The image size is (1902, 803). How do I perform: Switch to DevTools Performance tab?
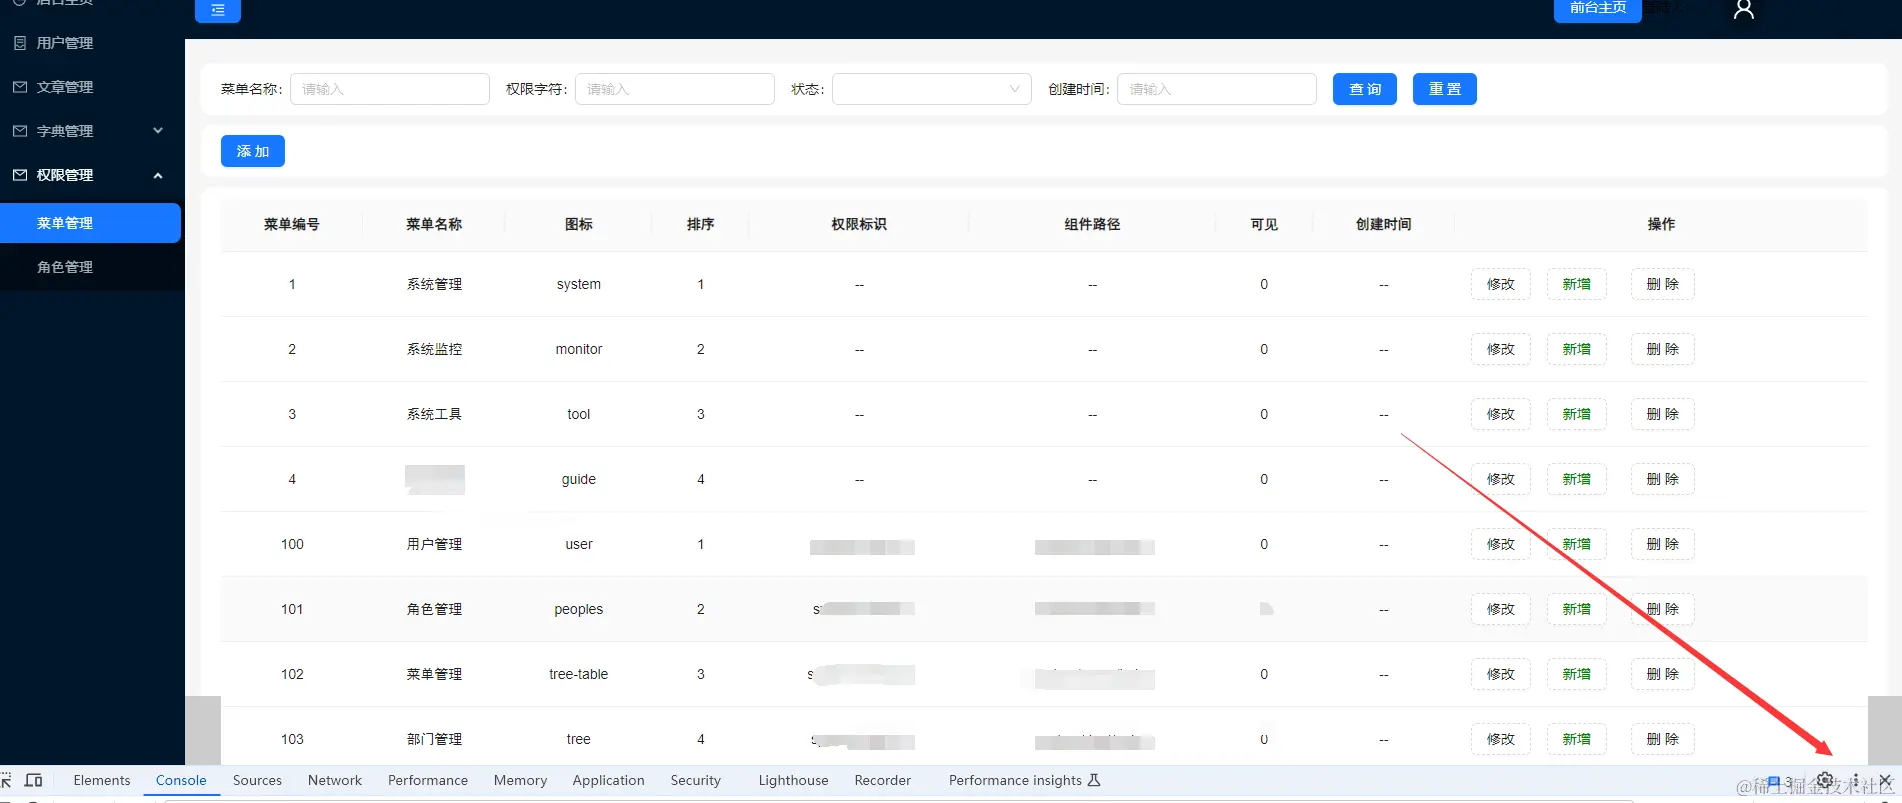click(x=427, y=780)
